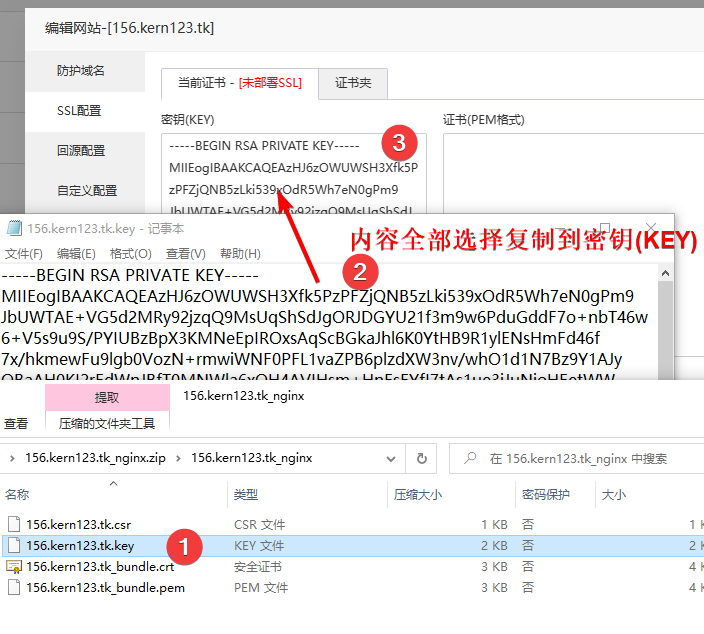This screenshot has width=704, height=634.
Task: Refresh the Explorer folder view
Action: click(x=421, y=458)
